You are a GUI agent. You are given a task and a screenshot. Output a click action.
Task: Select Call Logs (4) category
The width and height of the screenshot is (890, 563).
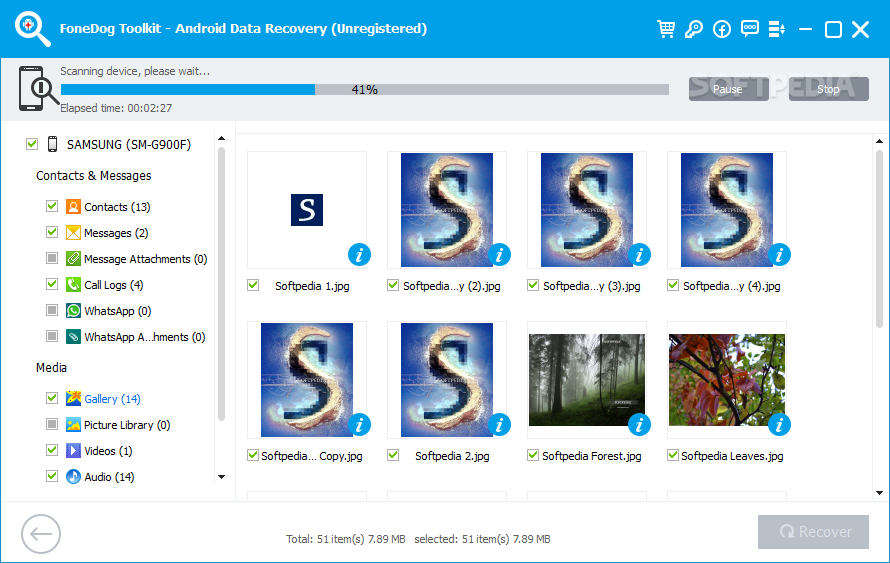pos(114,285)
